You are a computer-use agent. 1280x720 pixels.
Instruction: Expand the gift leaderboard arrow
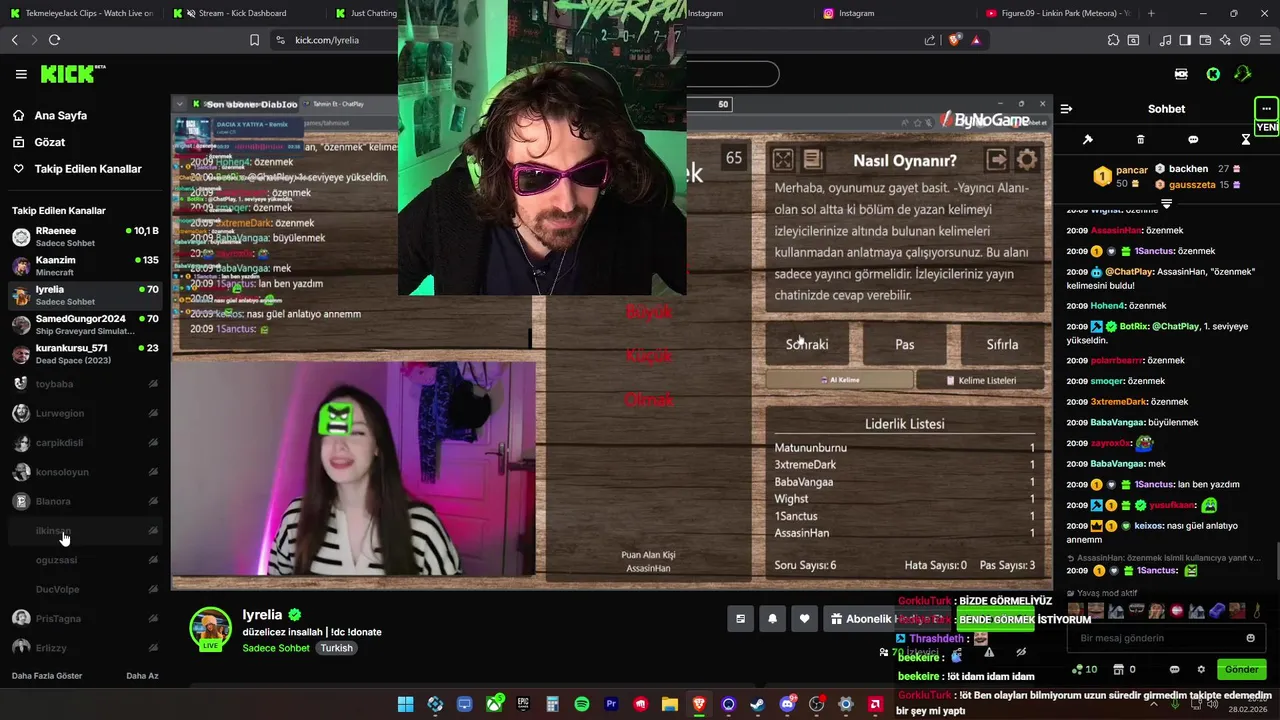[1166, 203]
